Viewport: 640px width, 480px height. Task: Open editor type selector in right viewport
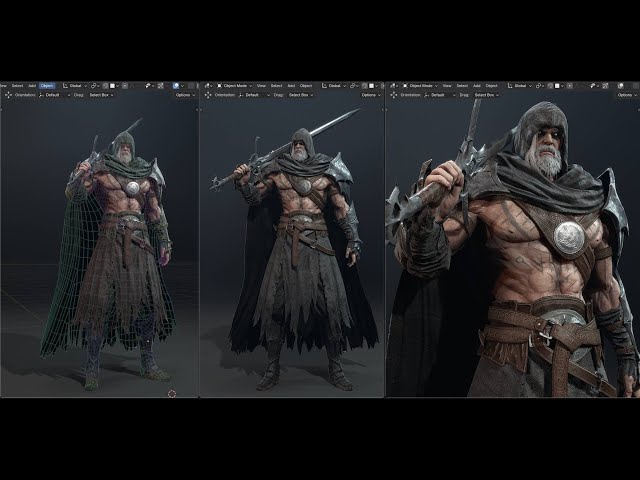tap(394, 86)
